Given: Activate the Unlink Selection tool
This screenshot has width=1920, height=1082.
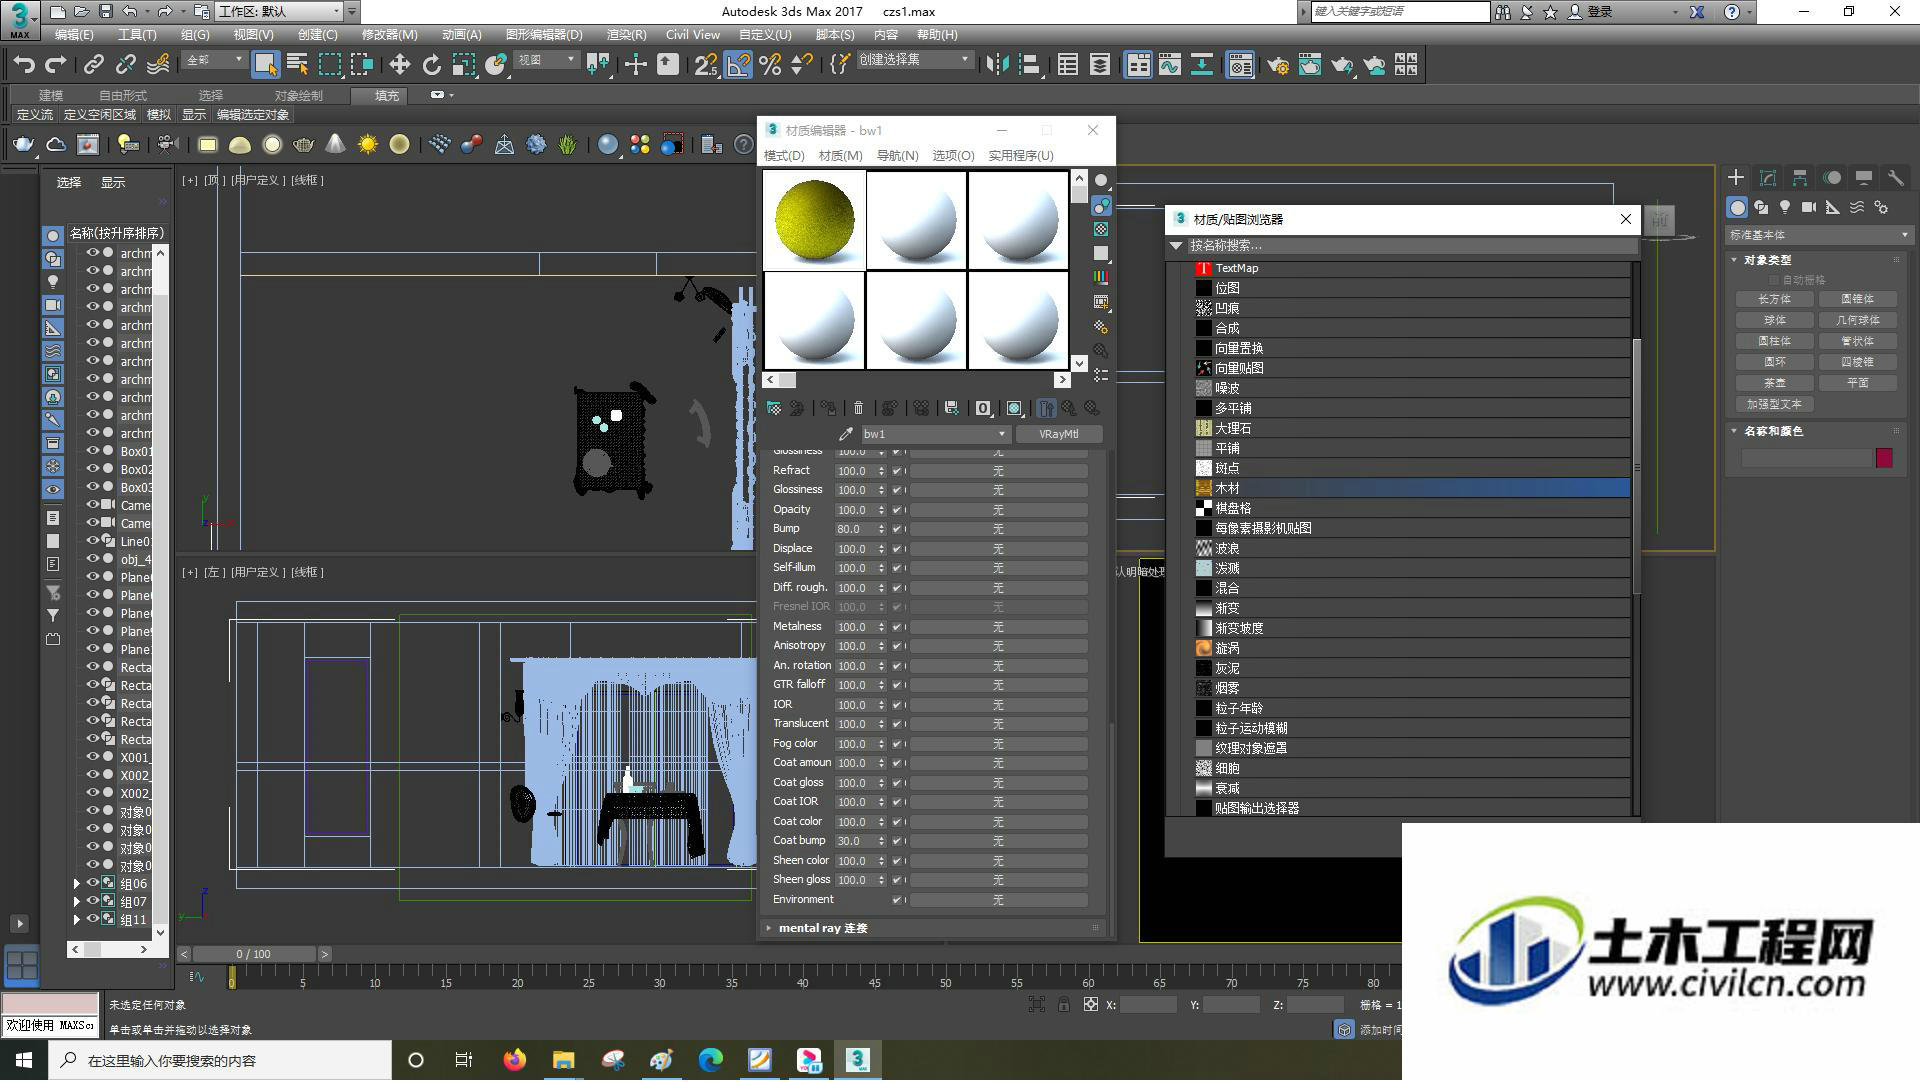Looking at the screenshot, I should (125, 65).
